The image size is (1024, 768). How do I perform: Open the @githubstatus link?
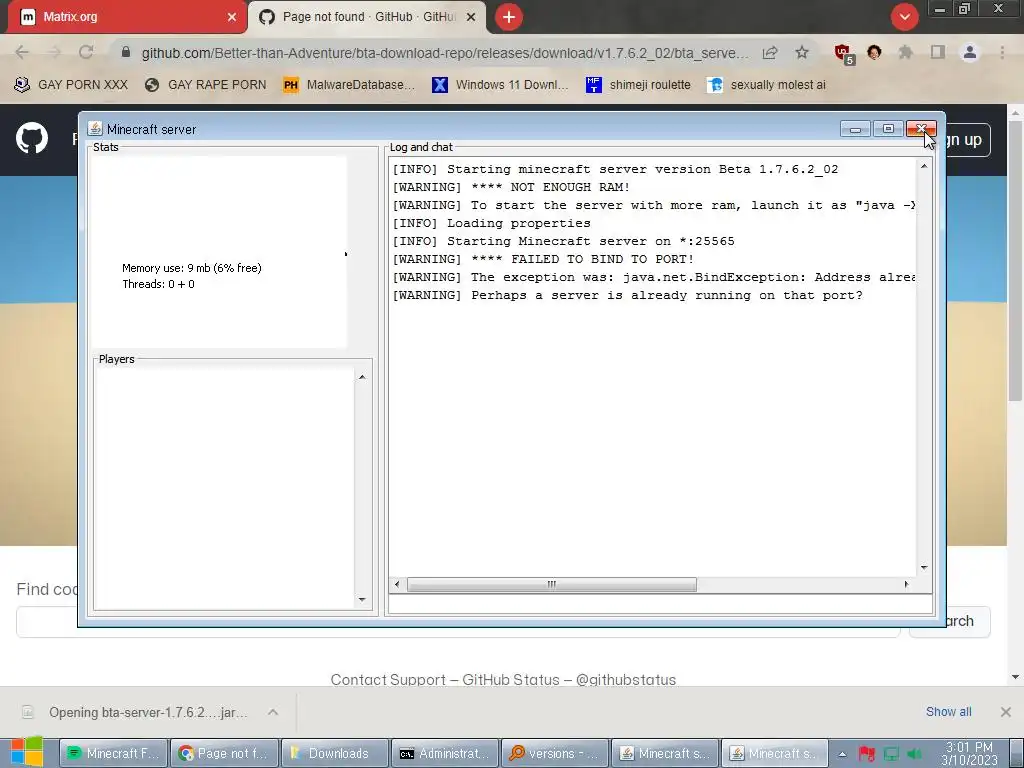point(626,679)
